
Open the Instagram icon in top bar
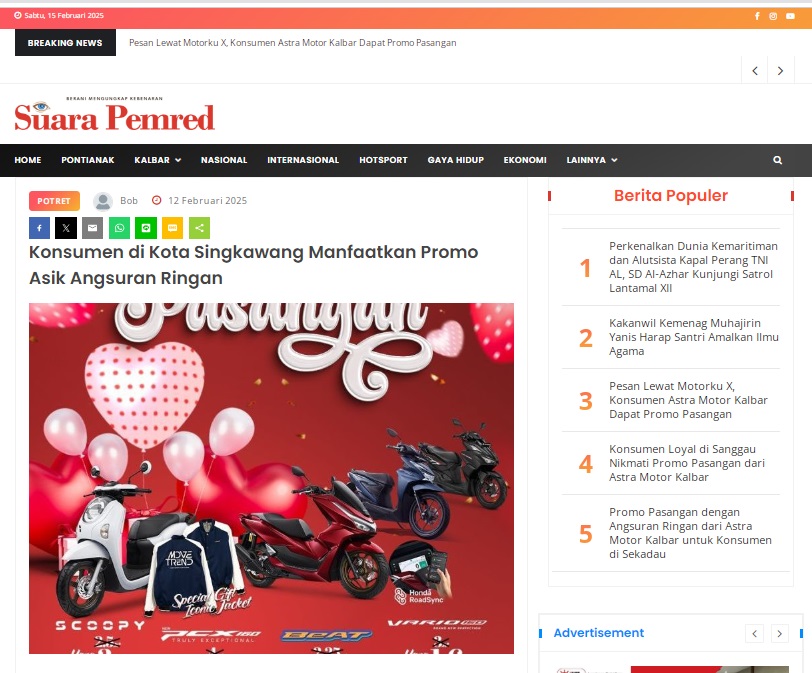[773, 16]
